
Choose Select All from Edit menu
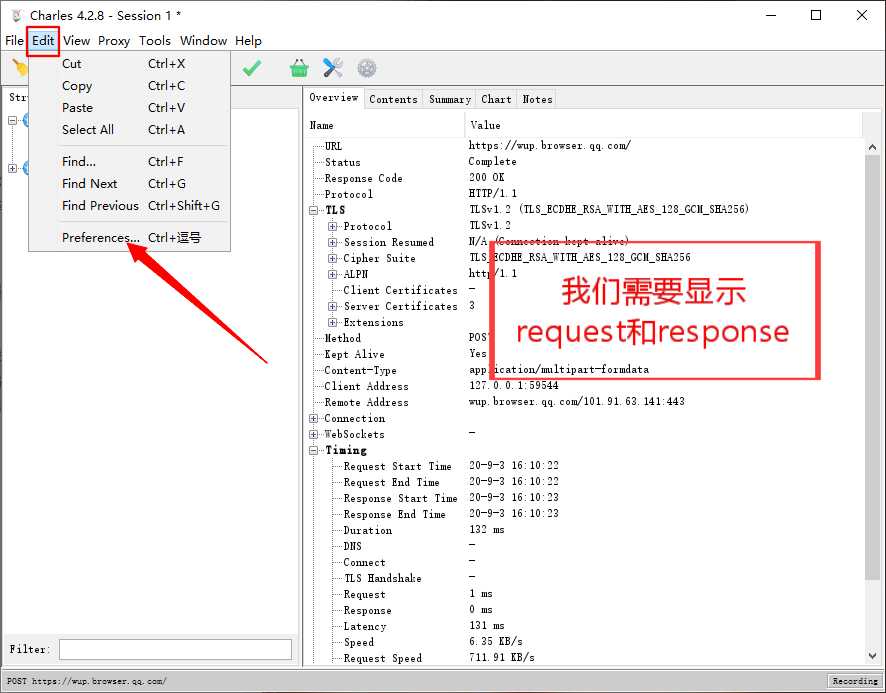pyautogui.click(x=129, y=130)
